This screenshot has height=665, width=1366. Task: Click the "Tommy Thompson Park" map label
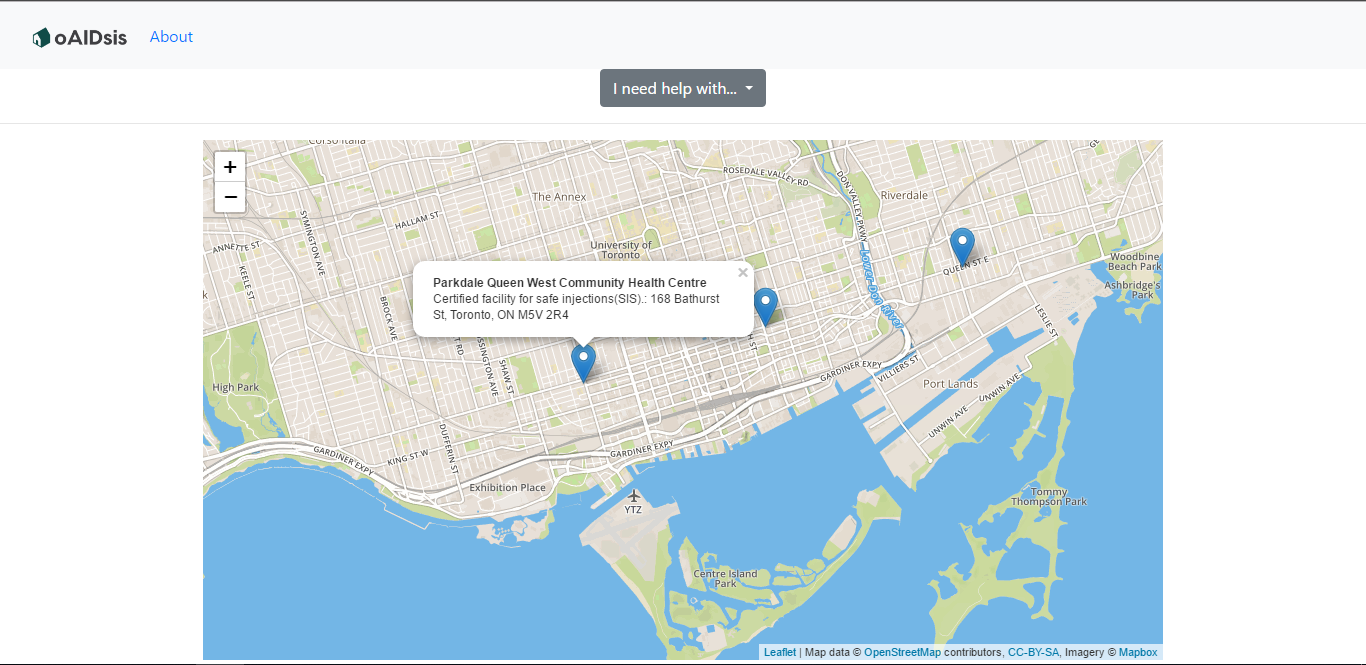tap(1048, 496)
